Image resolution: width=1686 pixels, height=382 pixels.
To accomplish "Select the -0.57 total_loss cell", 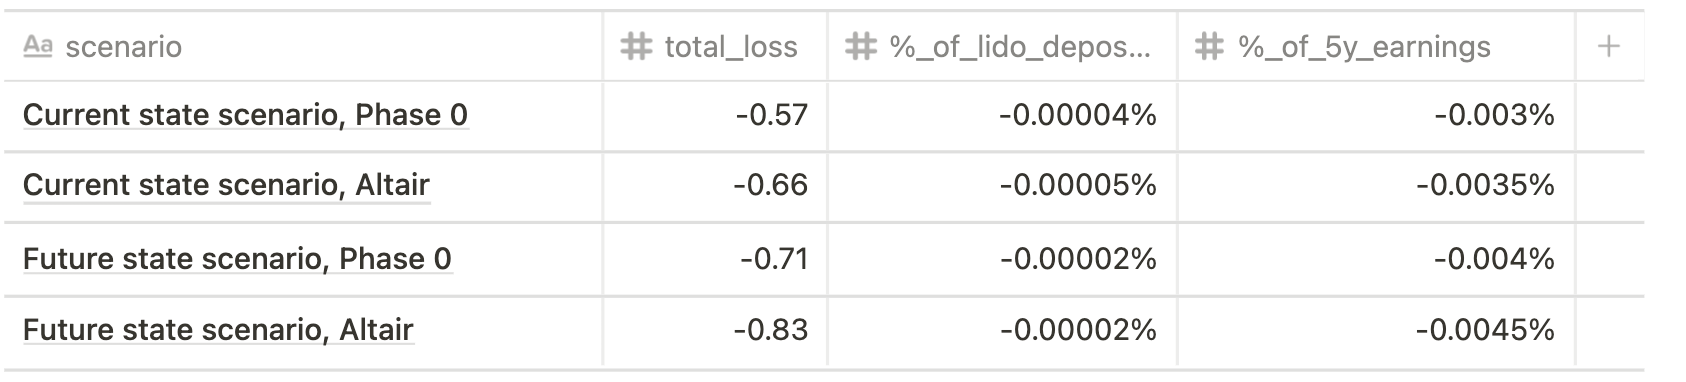I will pos(715,116).
